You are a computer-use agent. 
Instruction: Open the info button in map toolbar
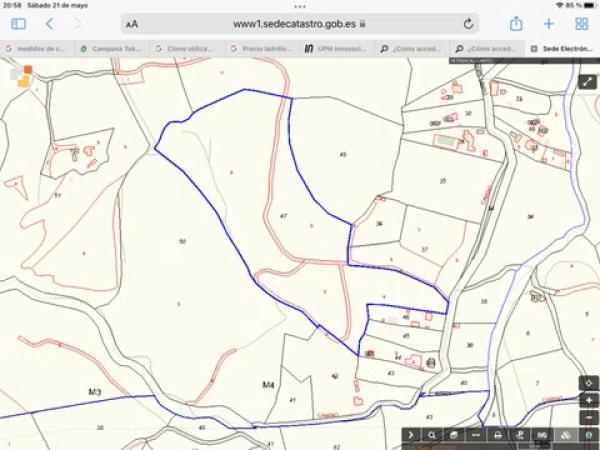(x=589, y=435)
